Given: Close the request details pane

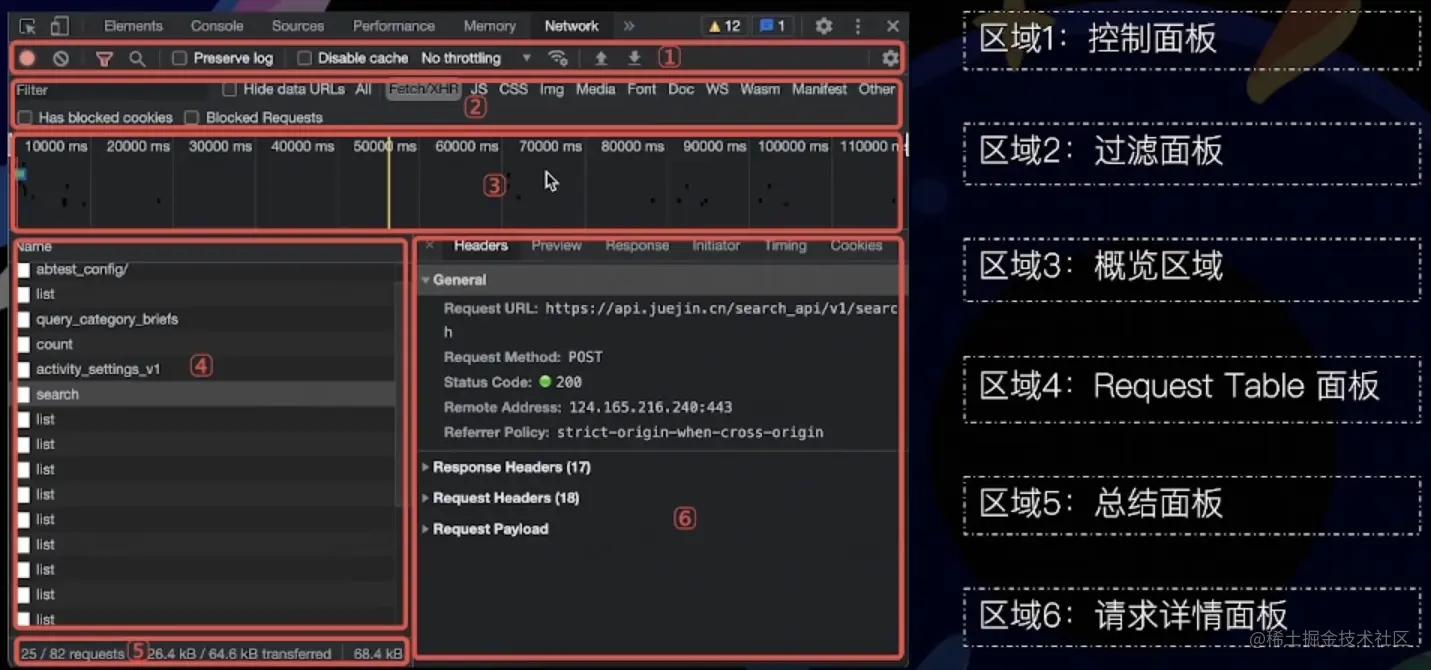Looking at the screenshot, I should 430,245.
